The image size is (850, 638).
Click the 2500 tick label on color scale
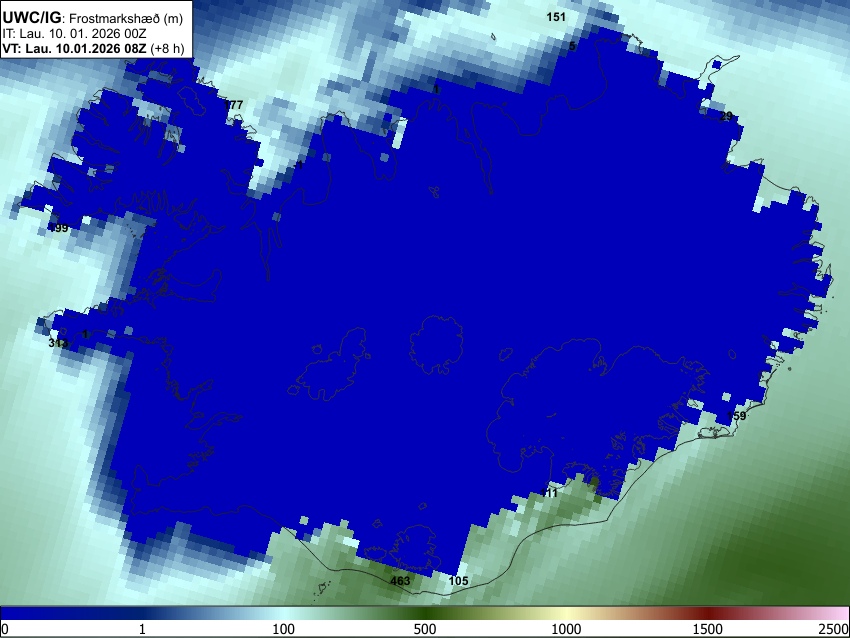tap(834, 629)
